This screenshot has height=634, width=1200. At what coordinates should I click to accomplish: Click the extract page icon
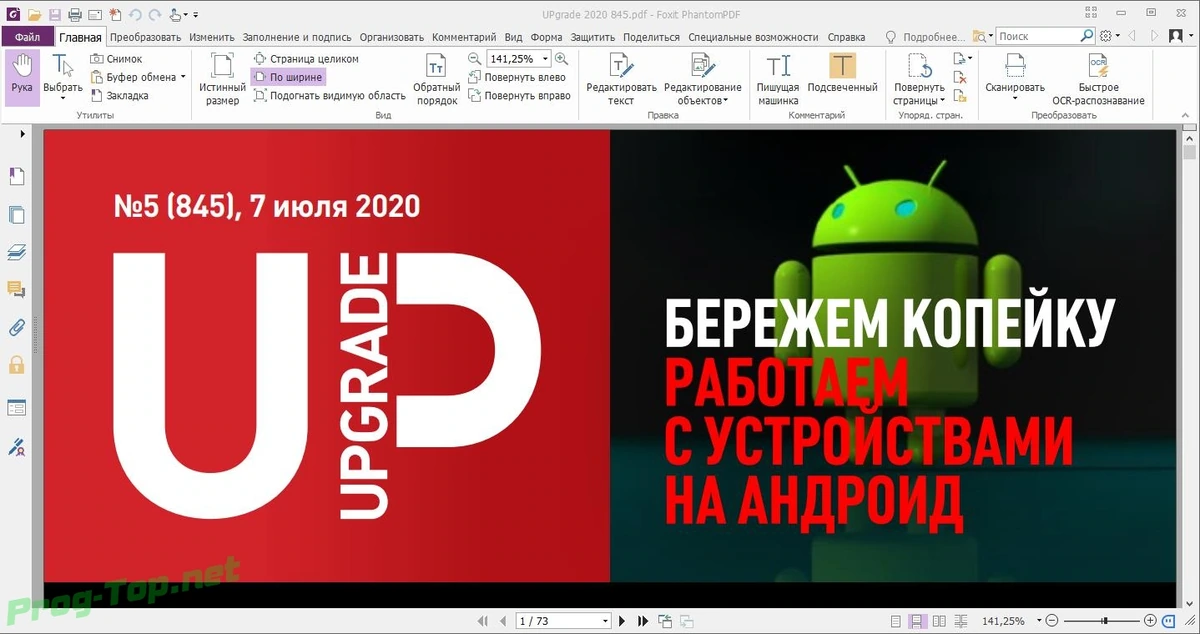click(960, 96)
